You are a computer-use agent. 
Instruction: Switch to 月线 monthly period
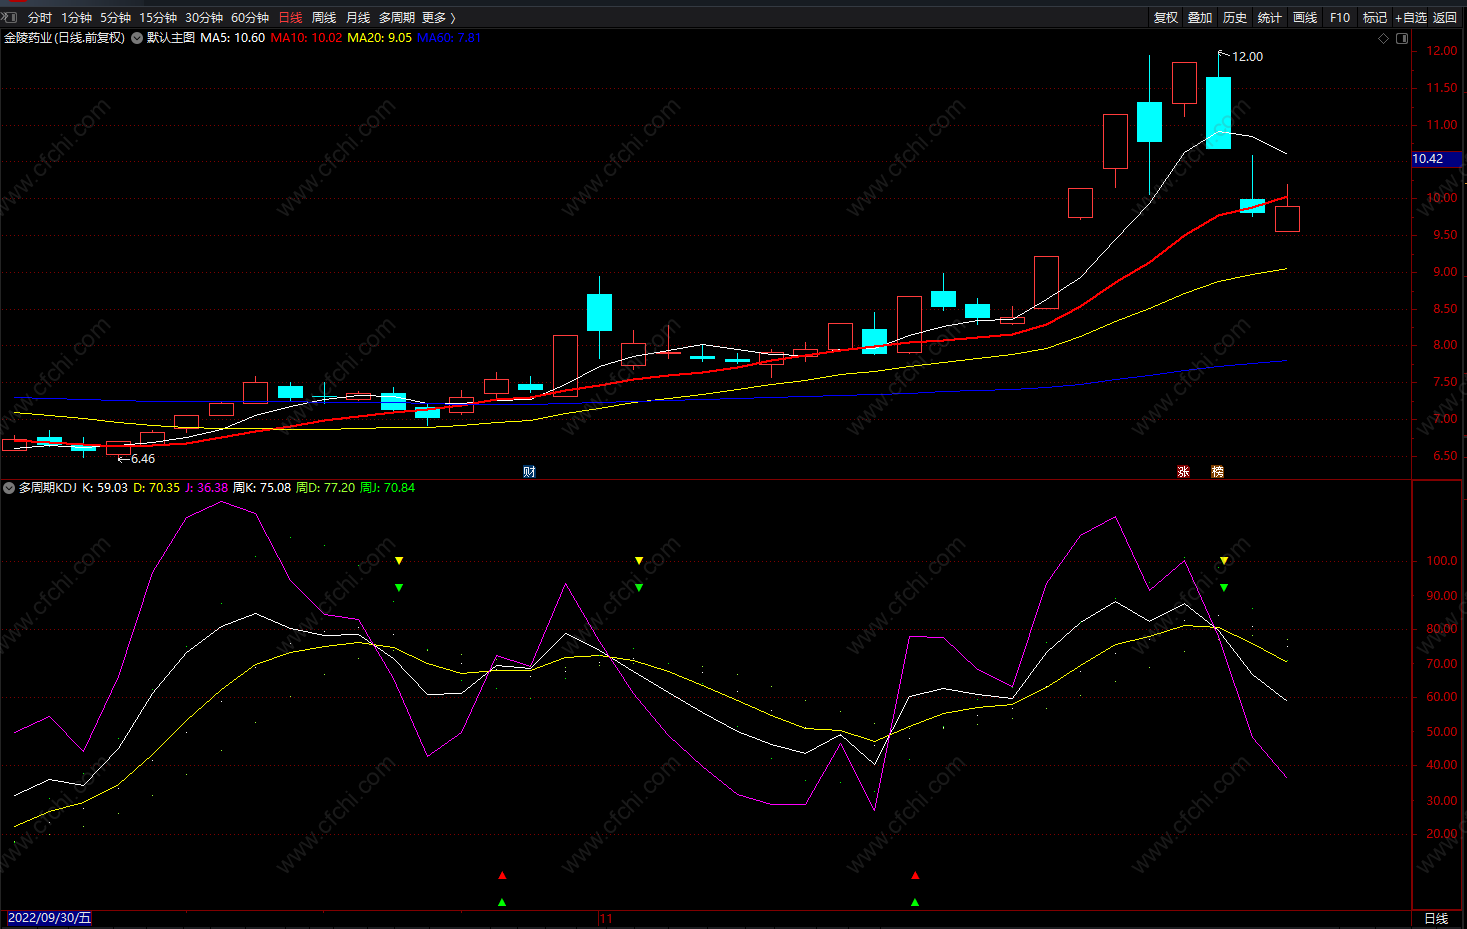point(358,18)
